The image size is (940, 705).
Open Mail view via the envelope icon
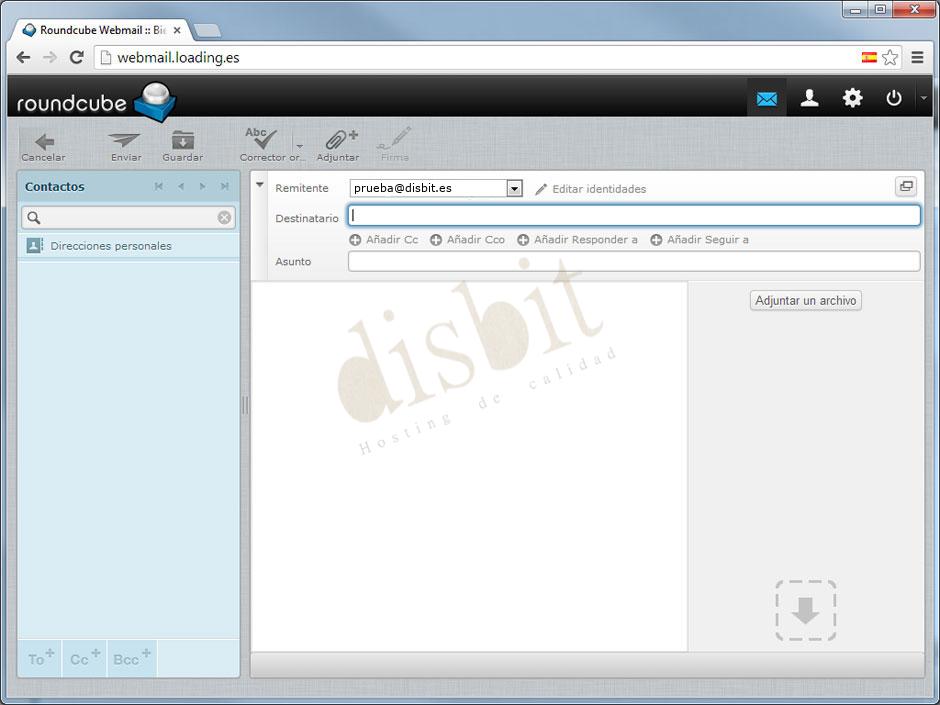(767, 97)
